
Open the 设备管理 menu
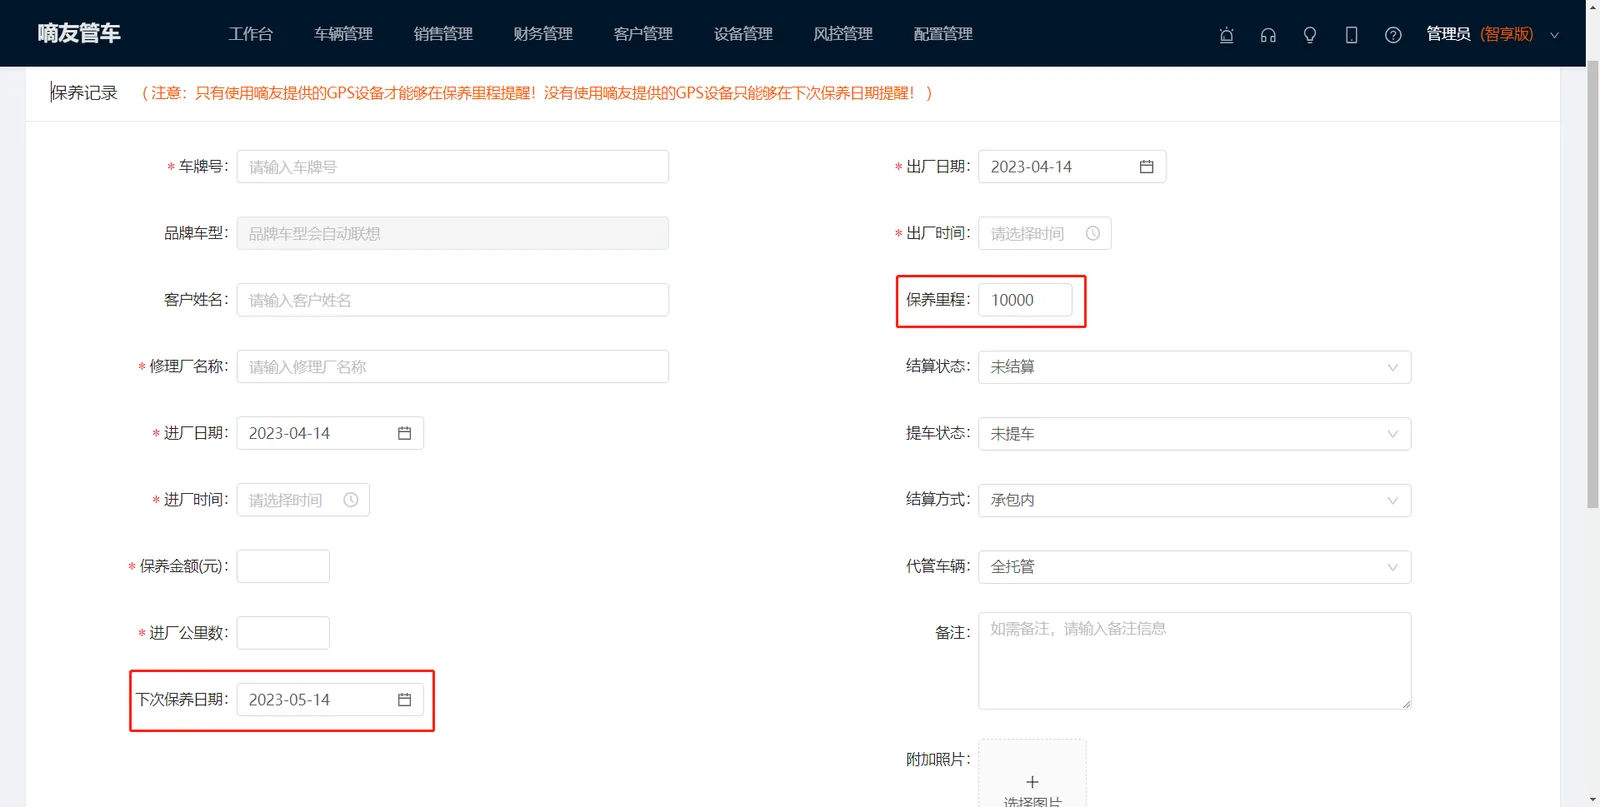pos(743,34)
